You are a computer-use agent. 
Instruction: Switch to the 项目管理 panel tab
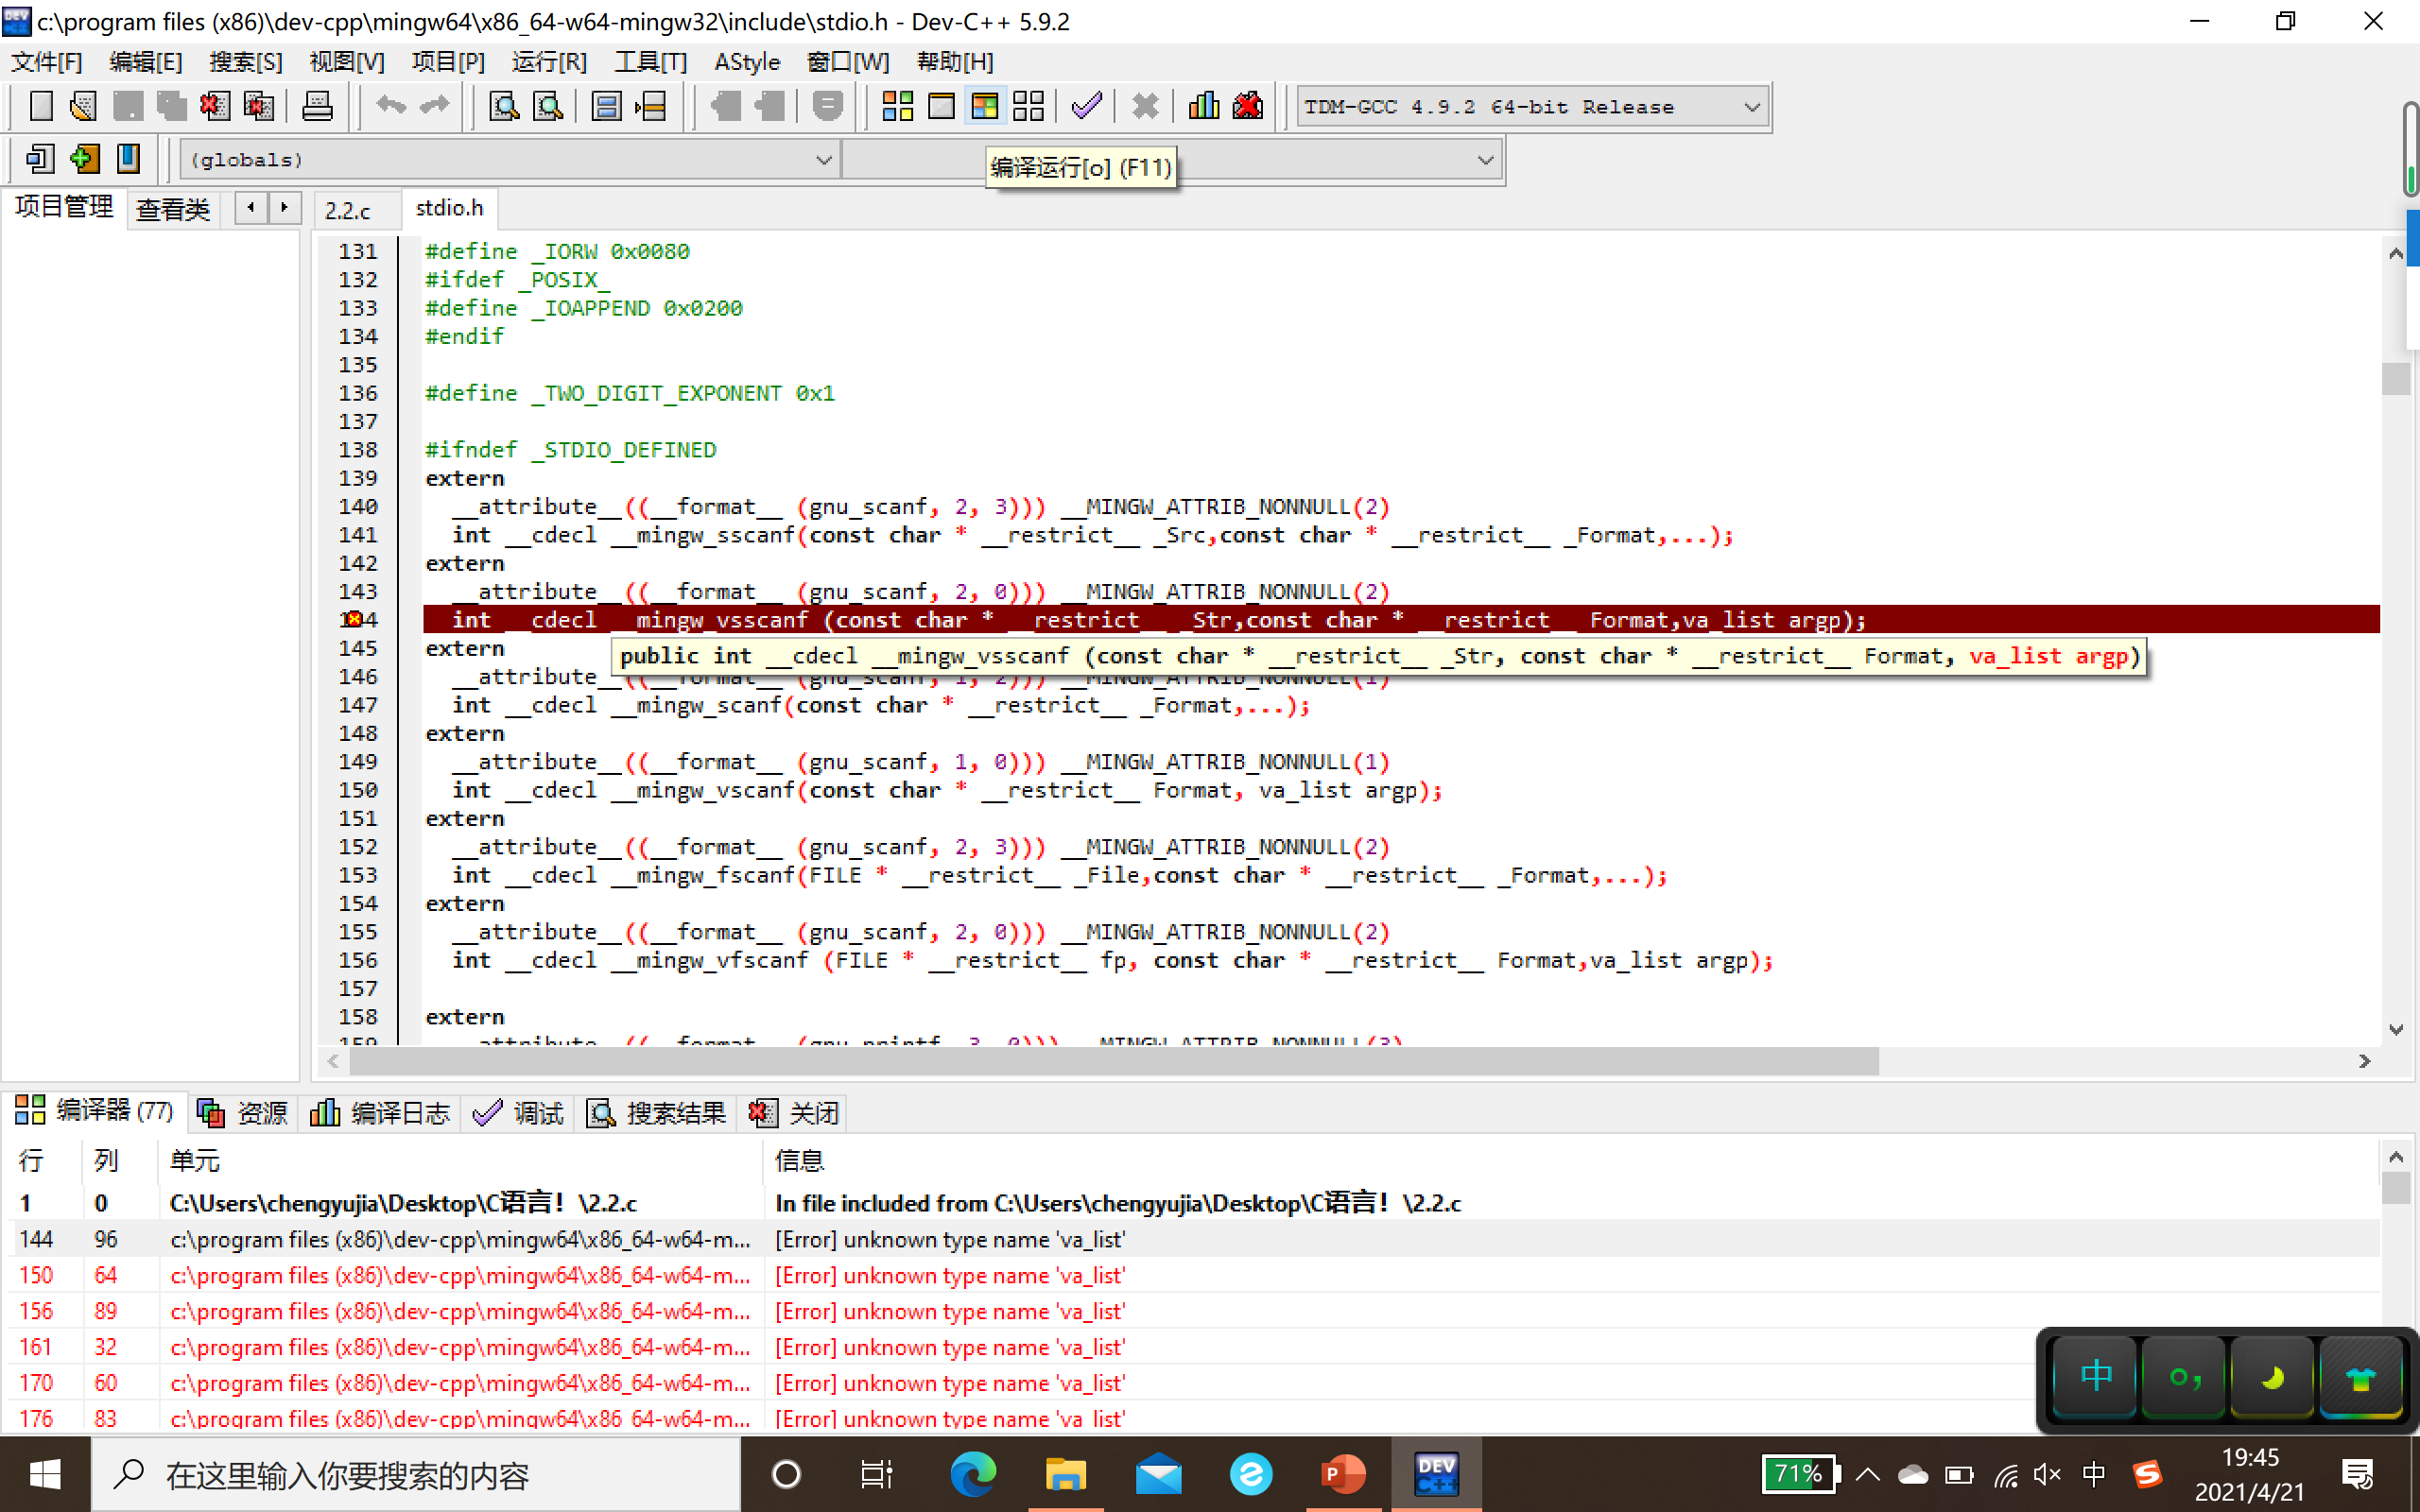pyautogui.click(x=64, y=207)
